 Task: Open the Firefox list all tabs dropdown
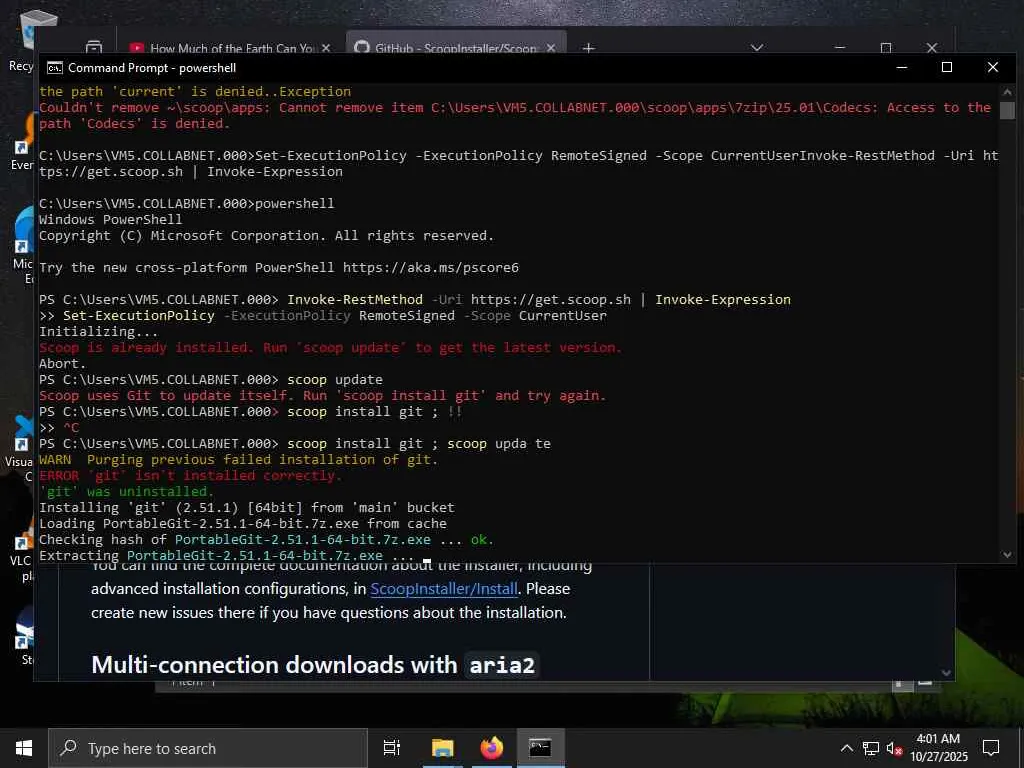[757, 48]
